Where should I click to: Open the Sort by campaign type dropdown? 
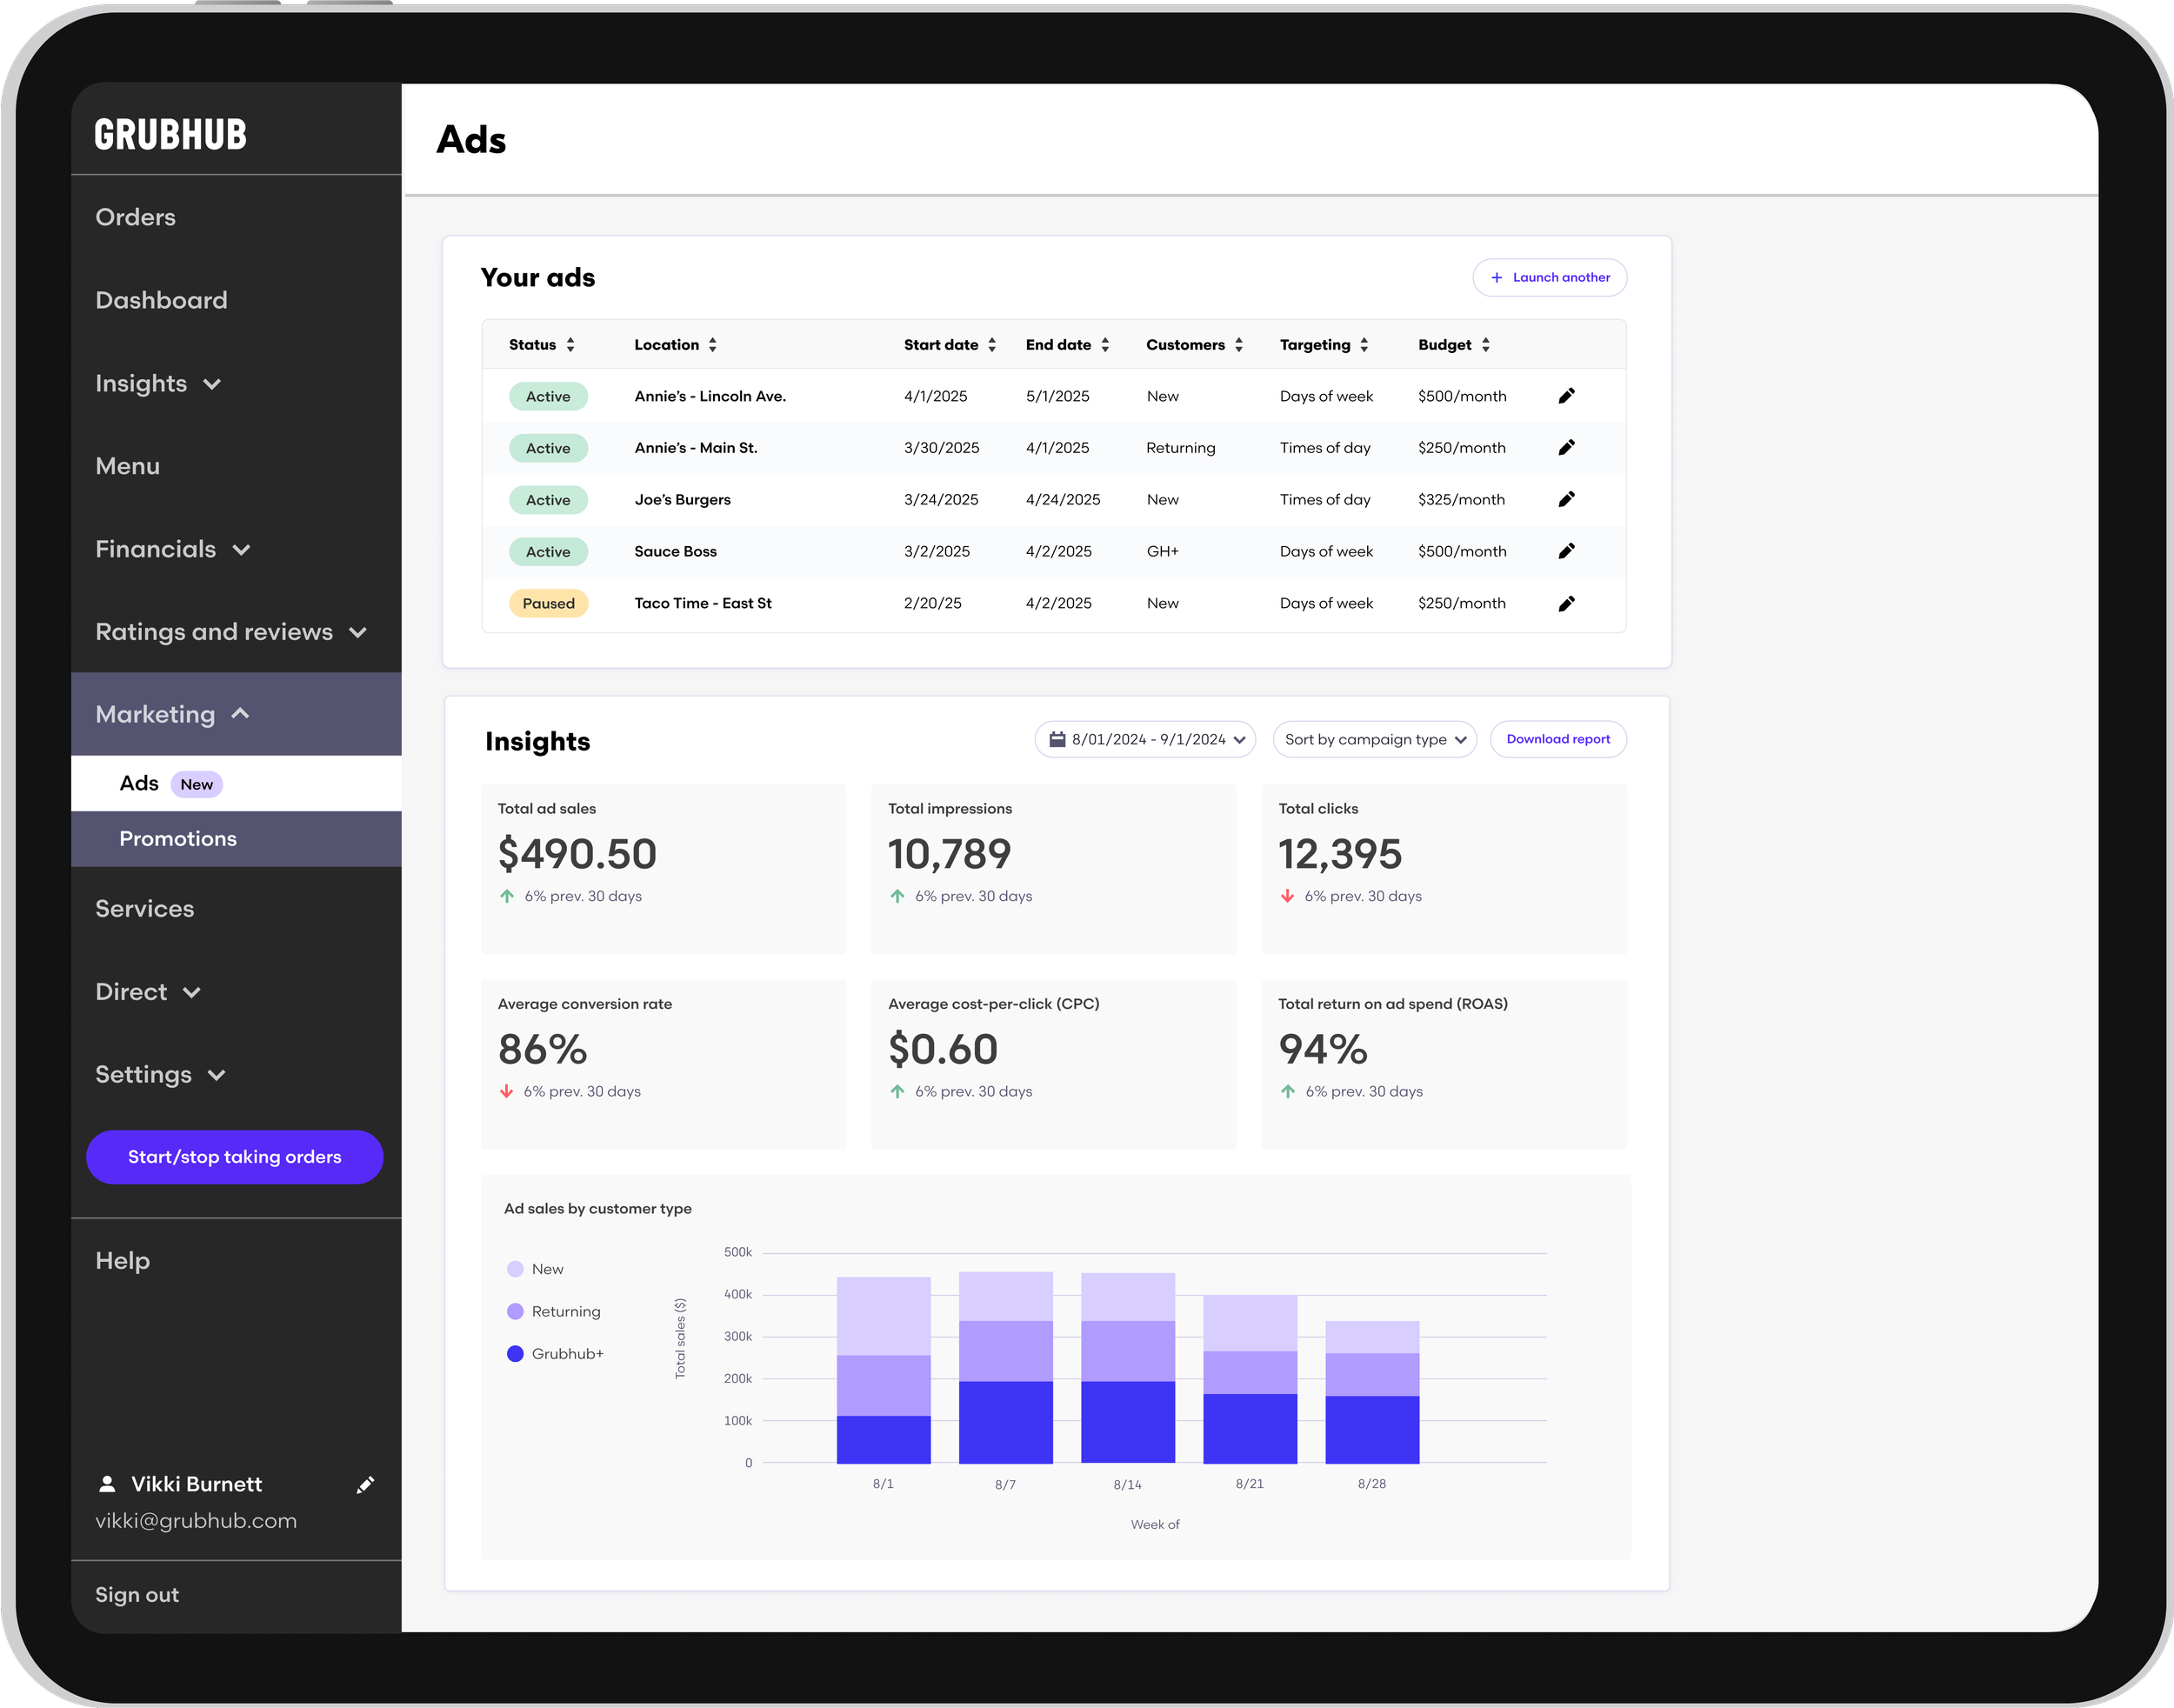pos(1374,739)
